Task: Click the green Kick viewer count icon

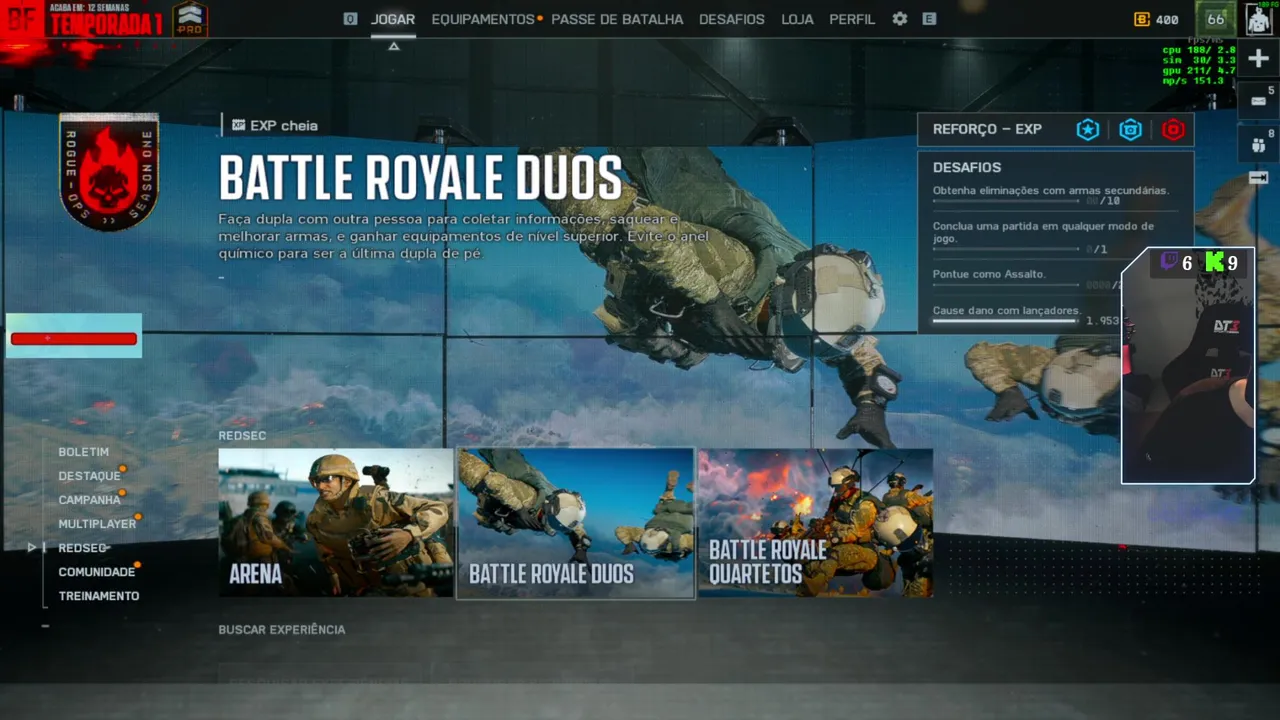Action: point(1214,263)
